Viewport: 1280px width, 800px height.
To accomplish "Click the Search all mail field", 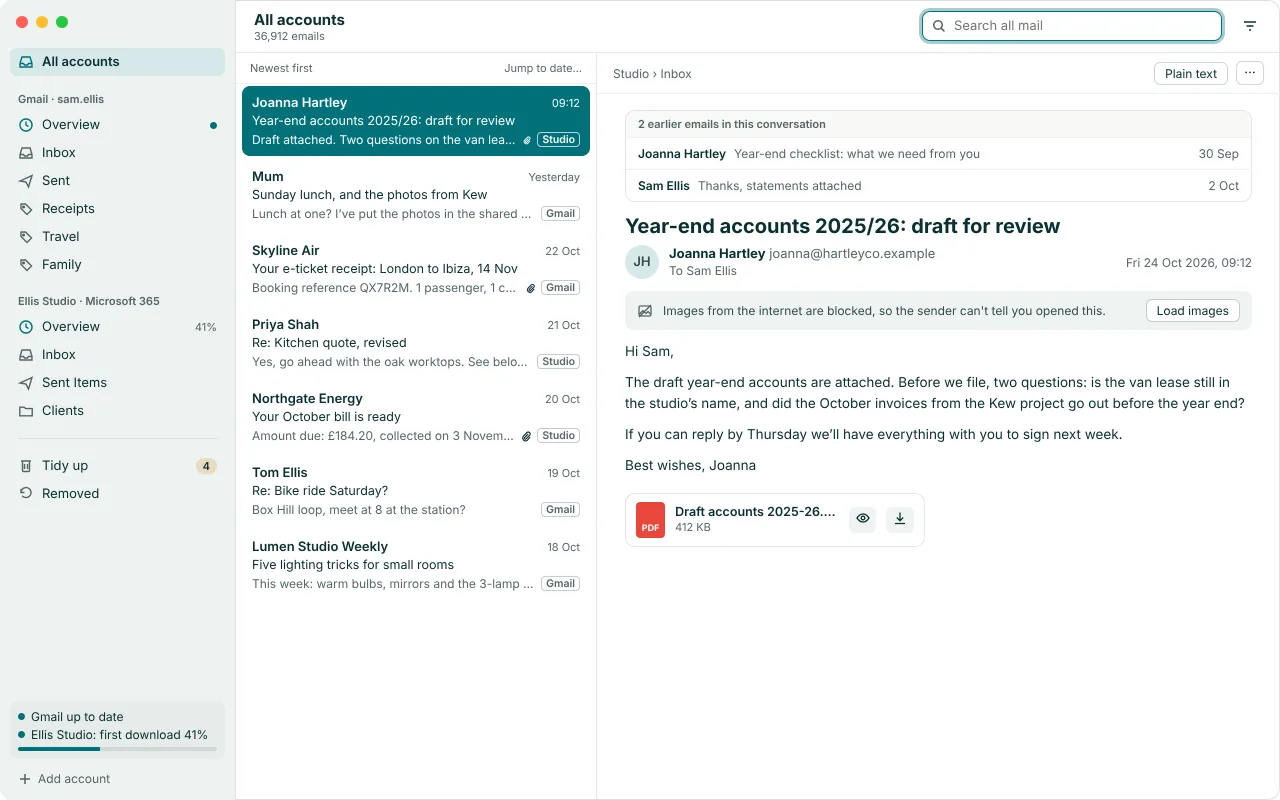I will (1072, 26).
